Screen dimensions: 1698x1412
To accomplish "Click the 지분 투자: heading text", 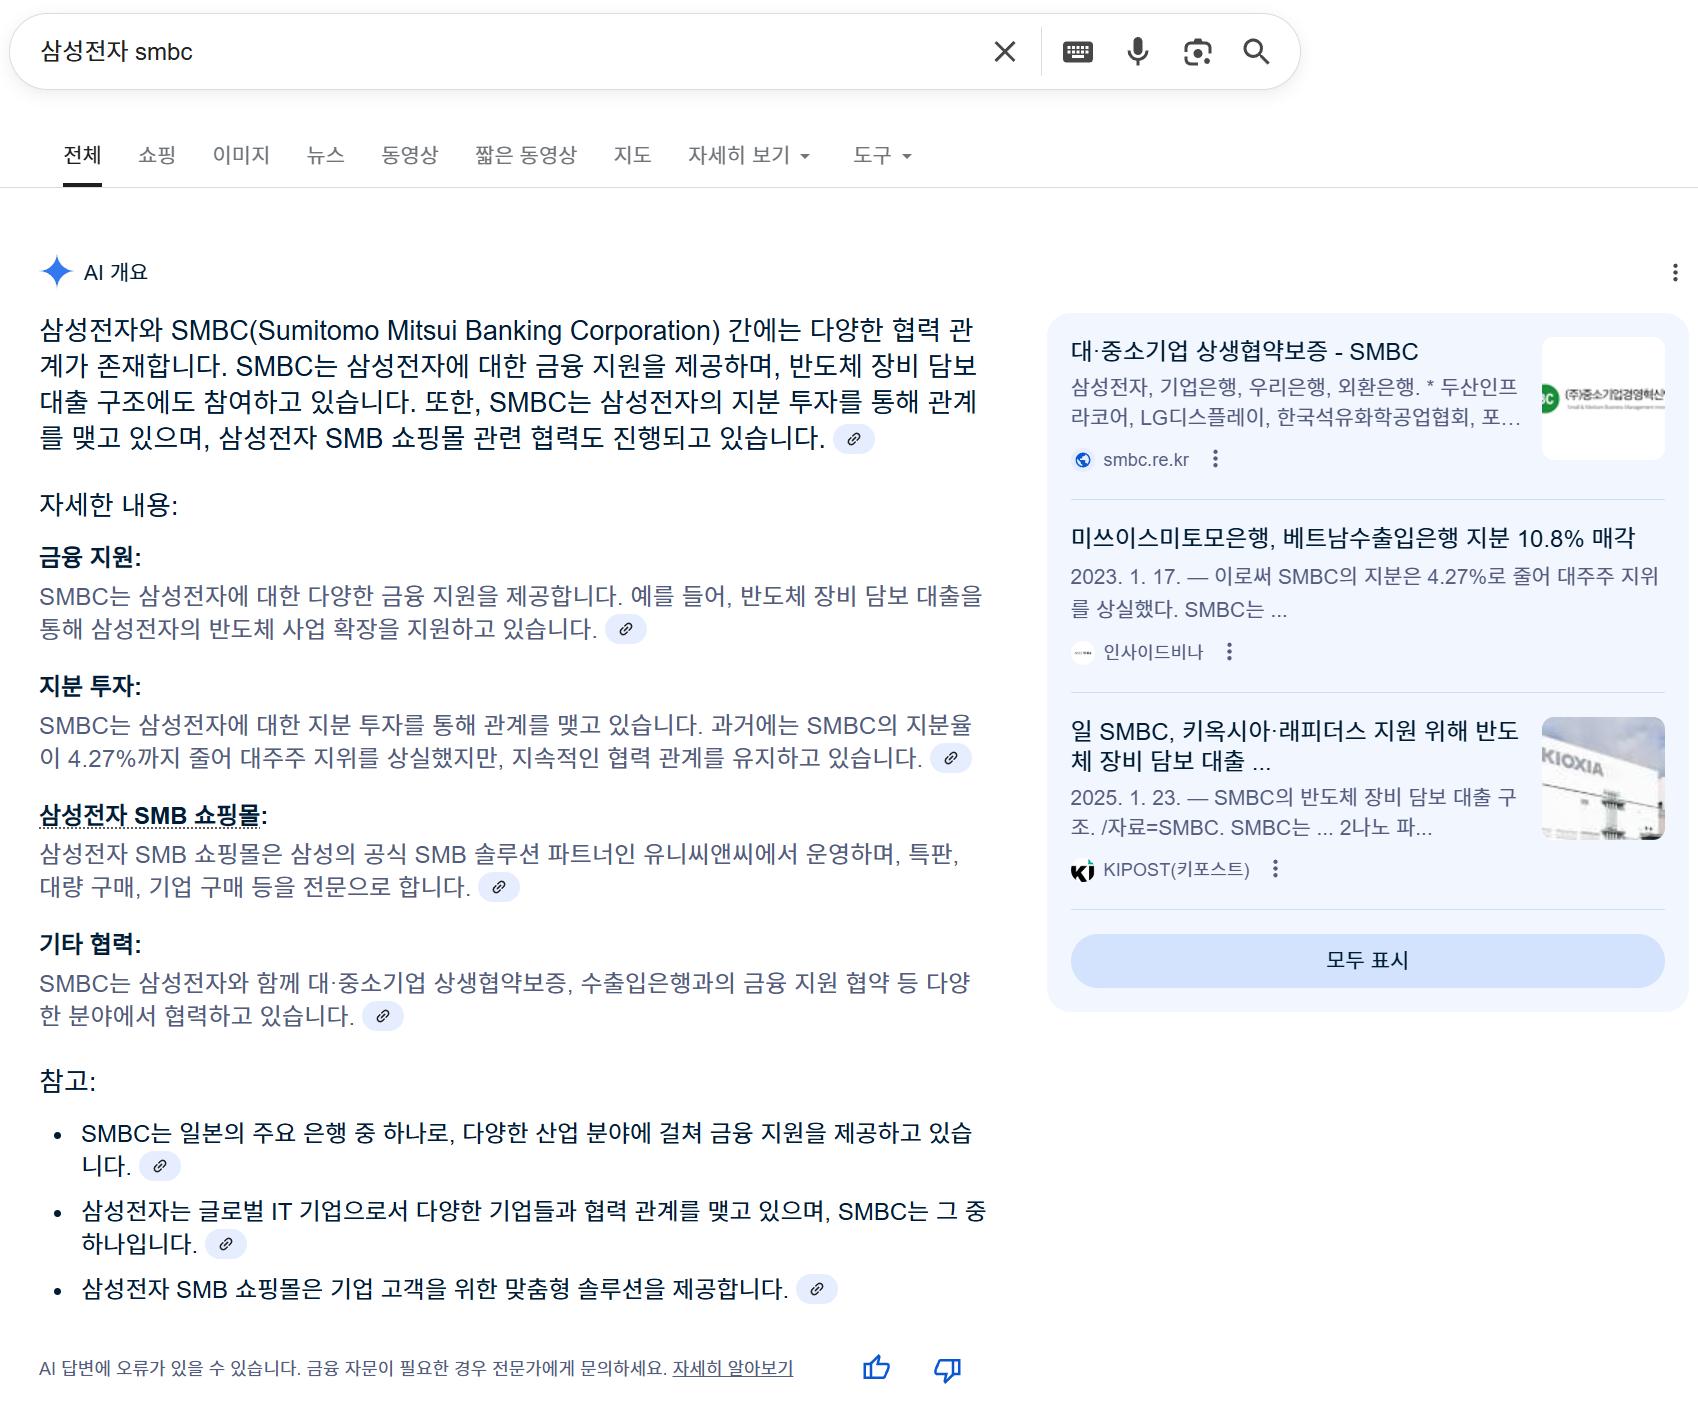I will pyautogui.click(x=90, y=686).
